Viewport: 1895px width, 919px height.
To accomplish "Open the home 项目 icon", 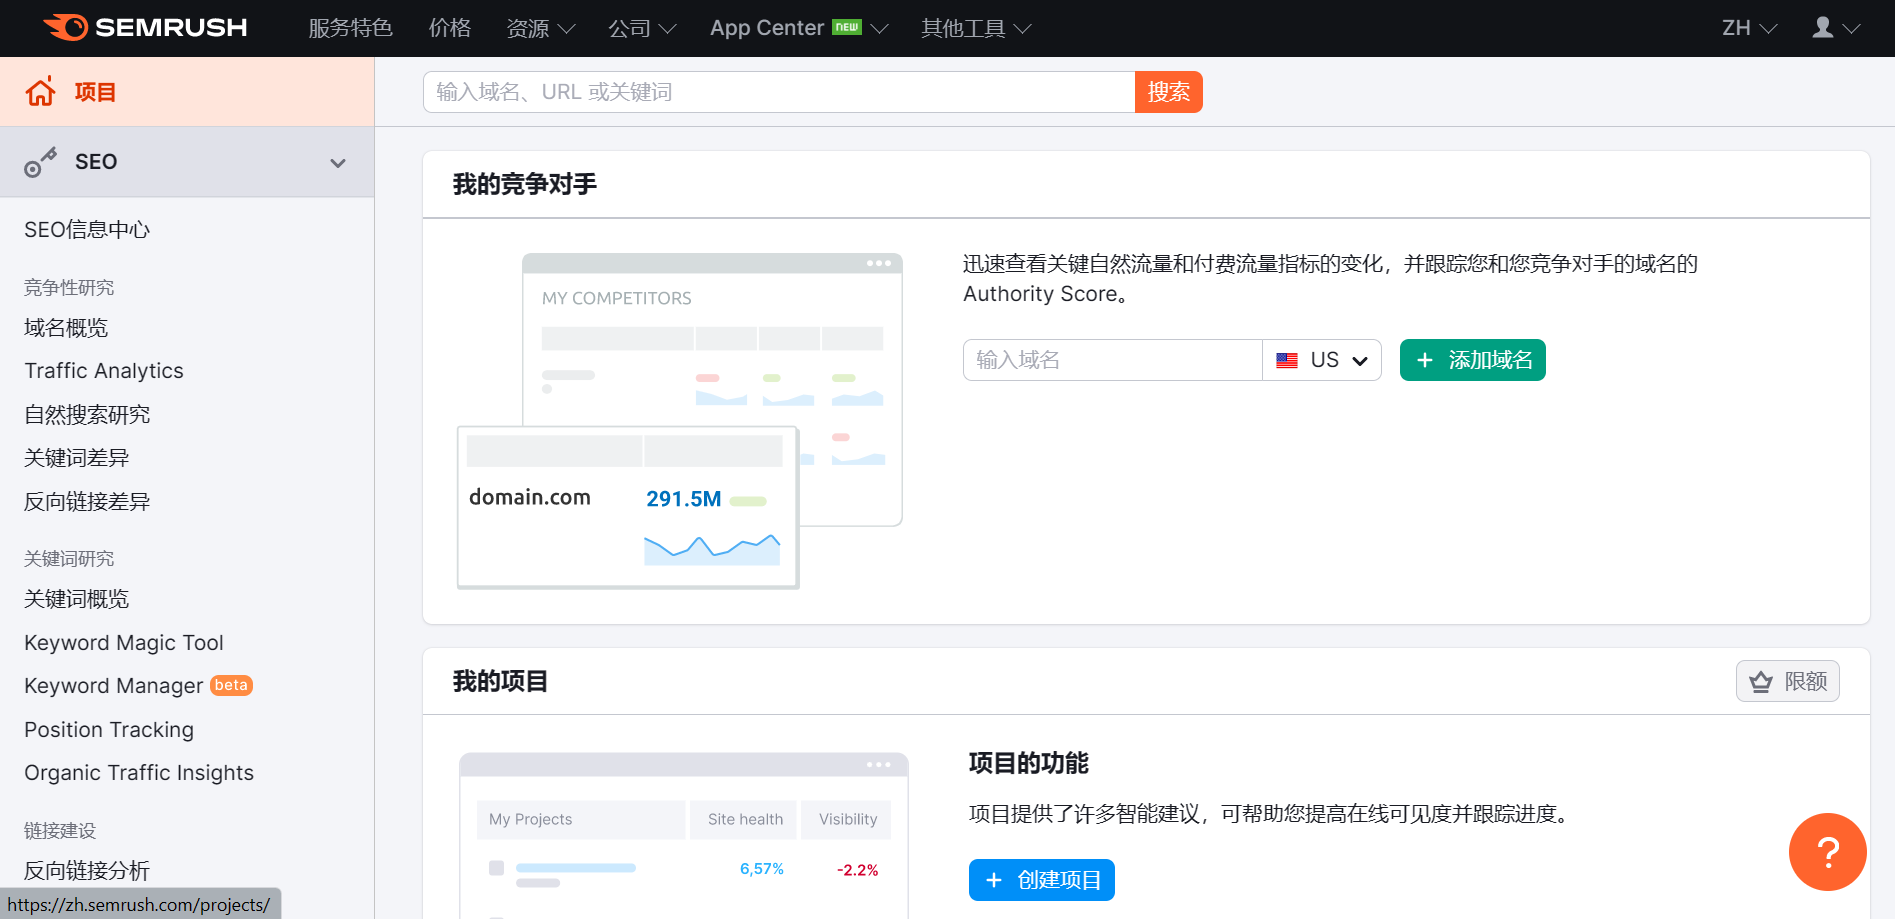I will [41, 92].
